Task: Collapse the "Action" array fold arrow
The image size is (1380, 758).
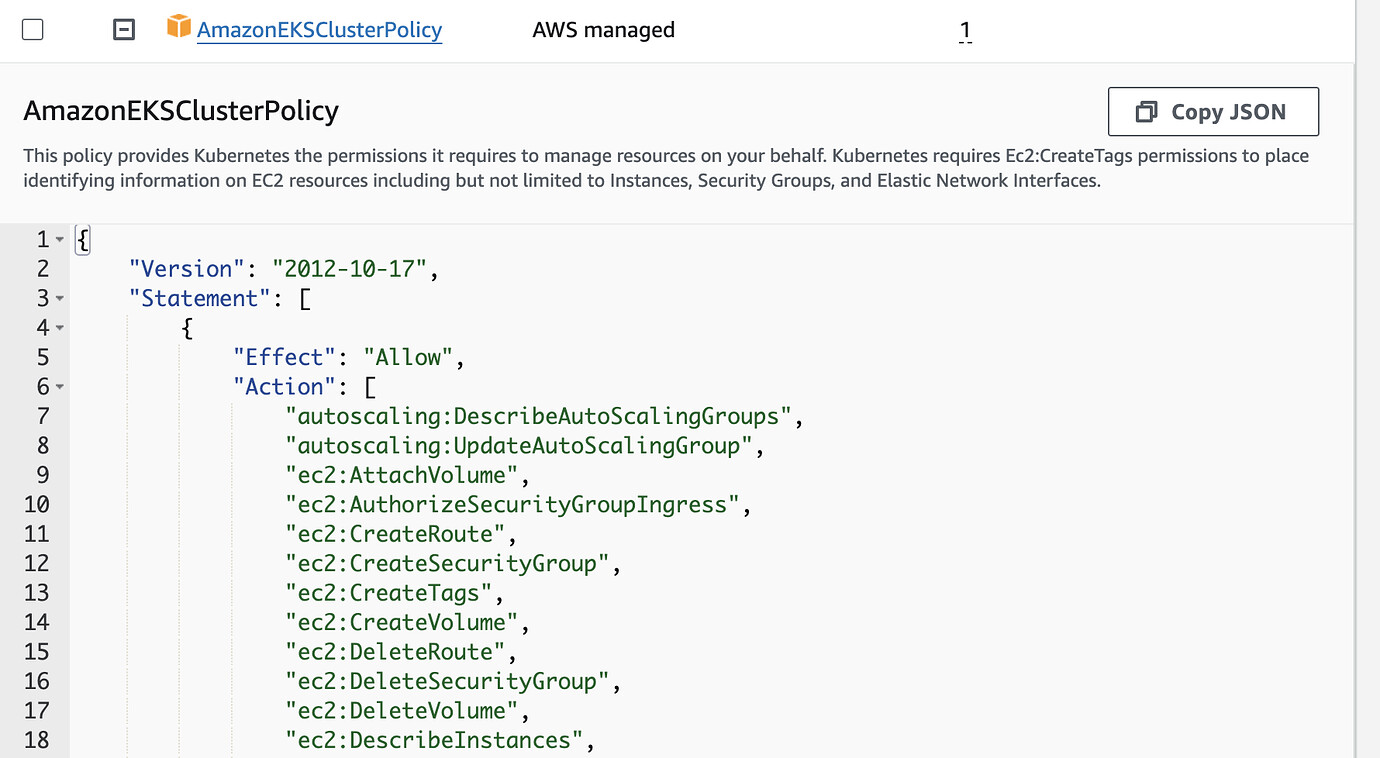Action: click(60, 387)
